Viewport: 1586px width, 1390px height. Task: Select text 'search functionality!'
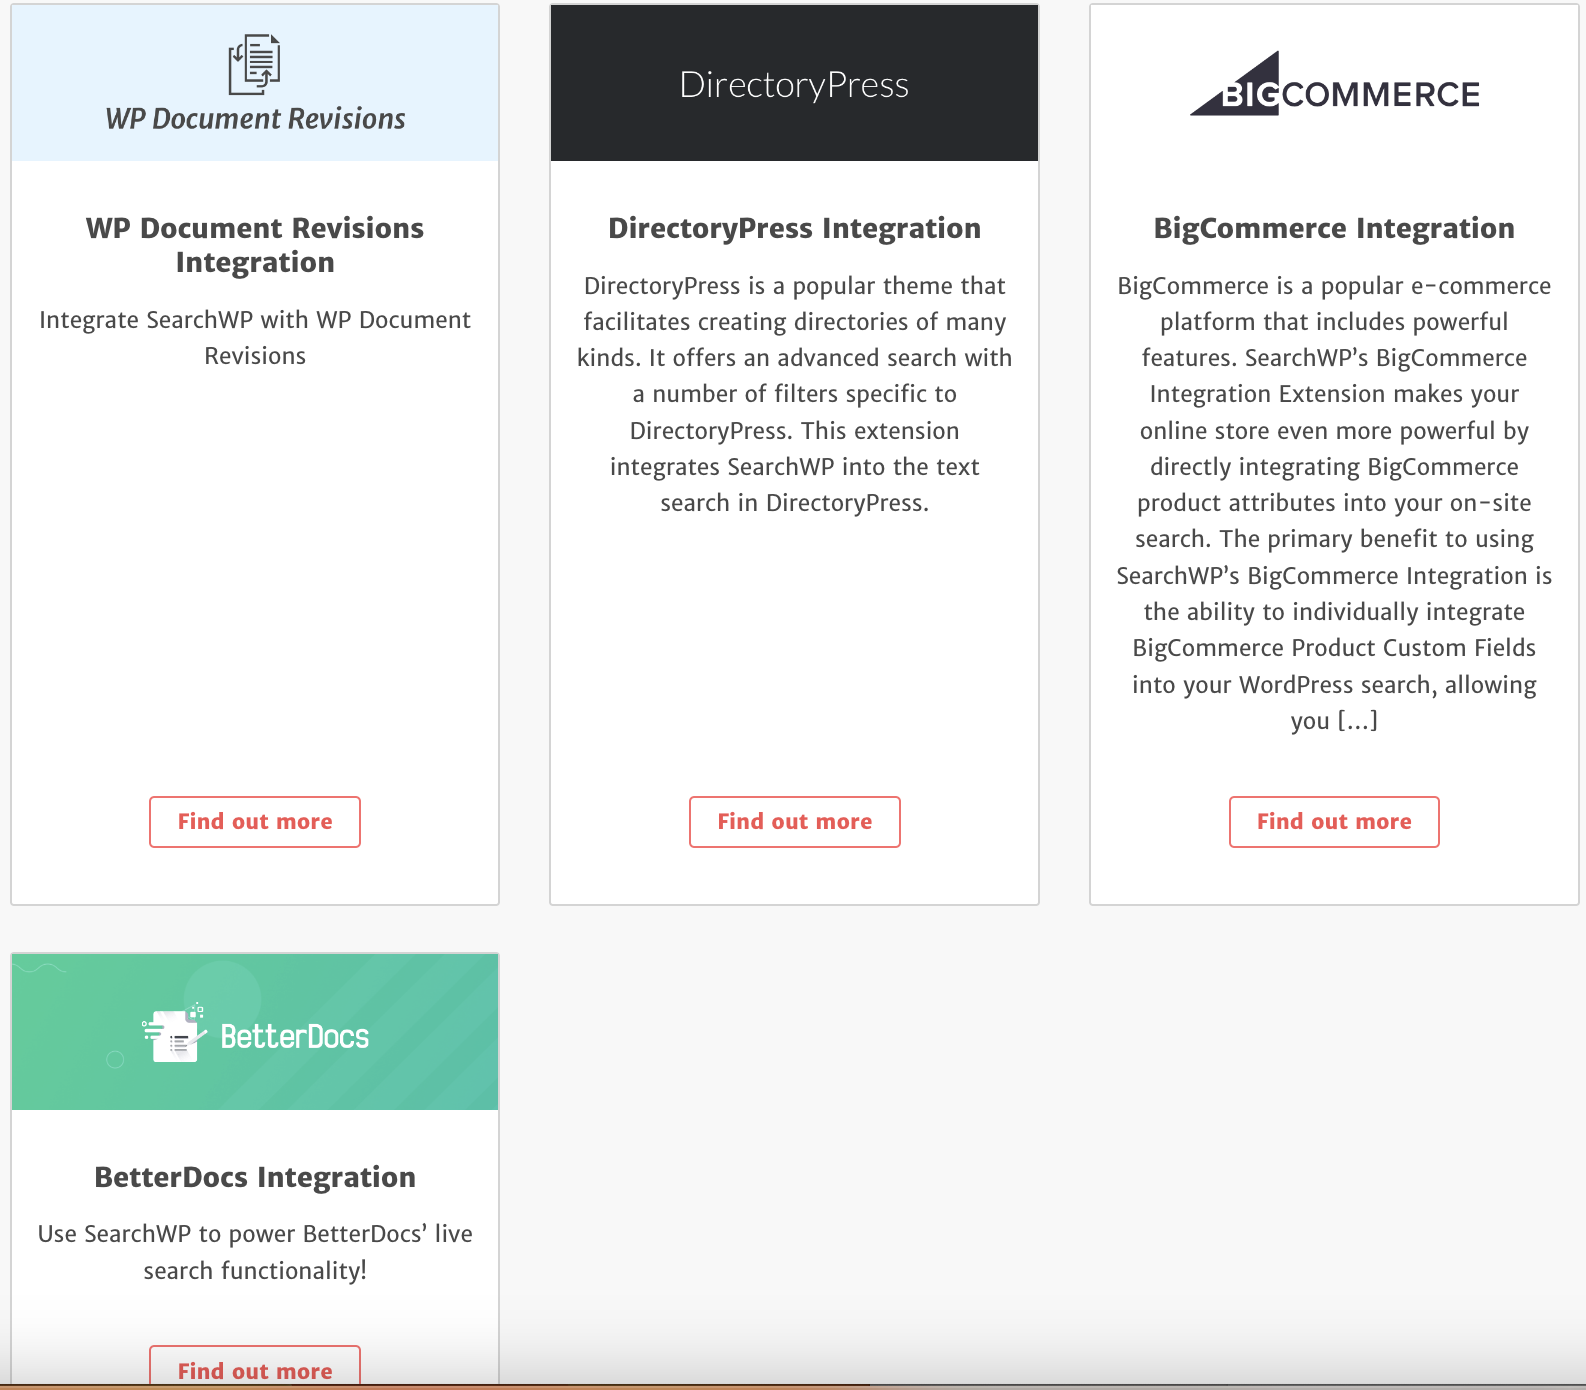pyautogui.click(x=255, y=1271)
